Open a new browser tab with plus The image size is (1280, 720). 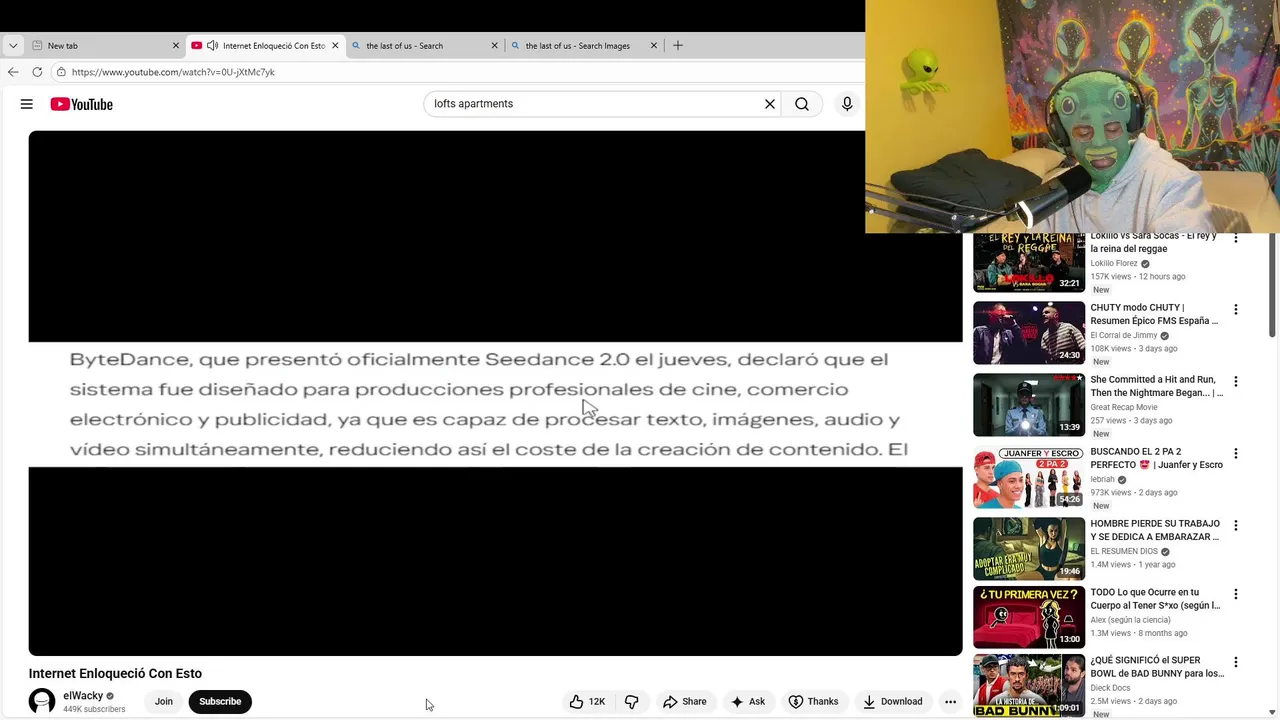pyautogui.click(x=678, y=45)
